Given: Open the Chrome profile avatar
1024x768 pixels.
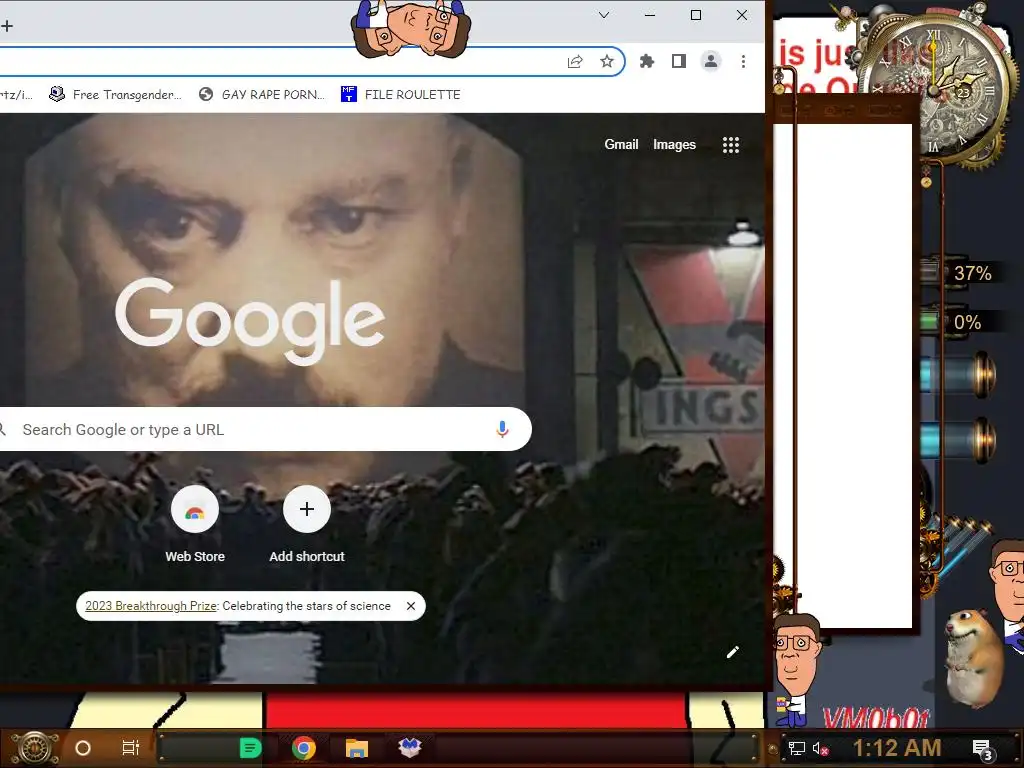Looking at the screenshot, I should [711, 61].
